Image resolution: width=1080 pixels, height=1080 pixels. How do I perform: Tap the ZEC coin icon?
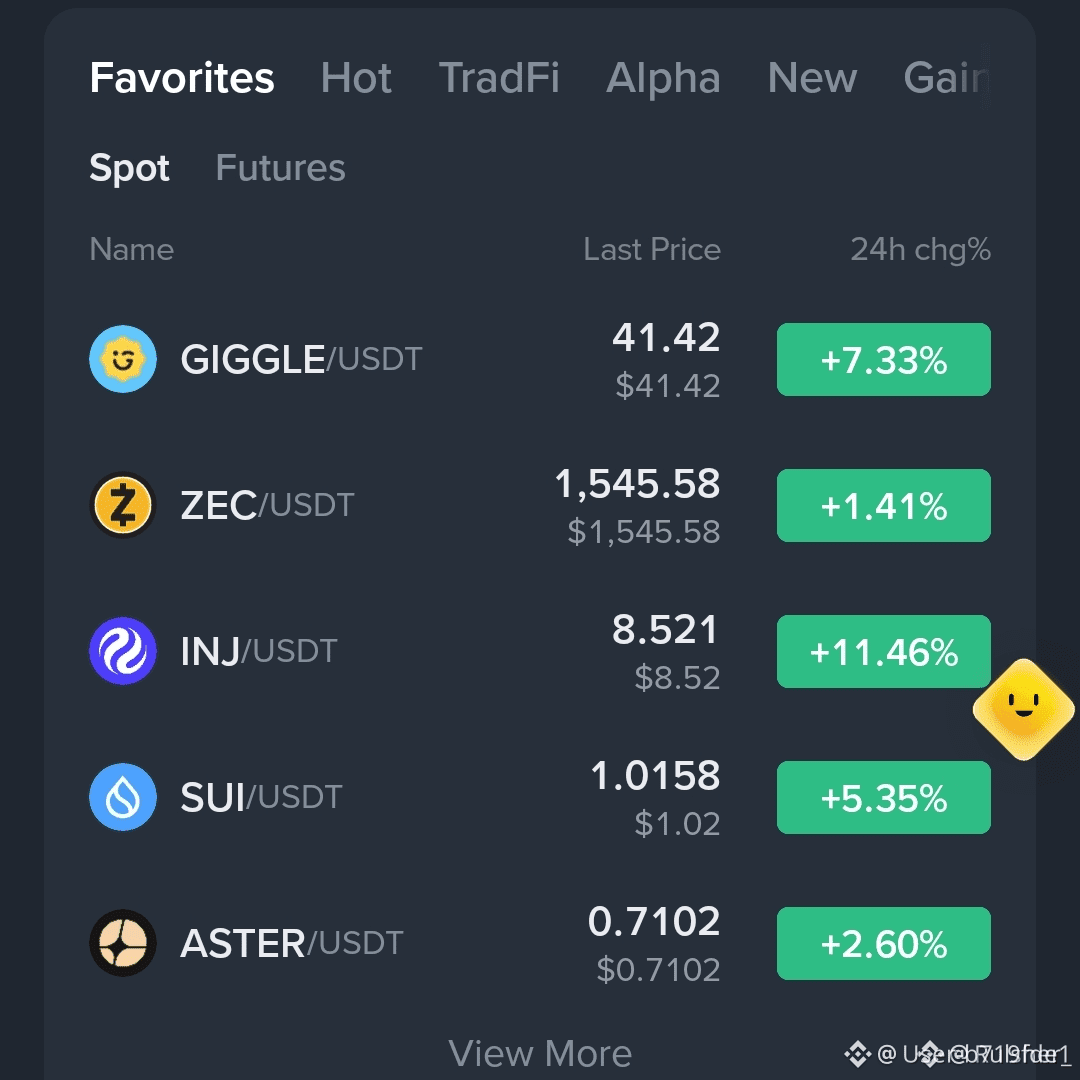(123, 505)
